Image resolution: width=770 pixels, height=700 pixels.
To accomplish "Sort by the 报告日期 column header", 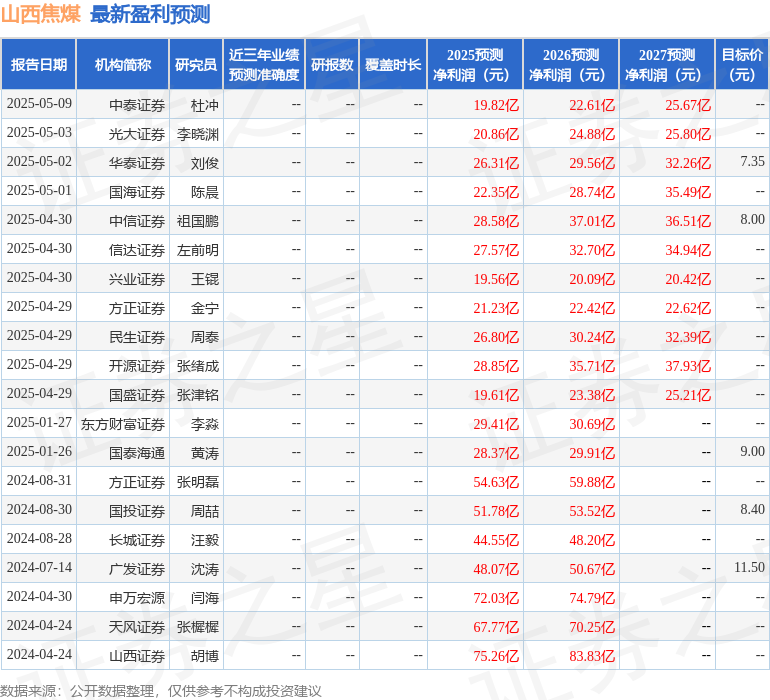I will [x=39, y=65].
